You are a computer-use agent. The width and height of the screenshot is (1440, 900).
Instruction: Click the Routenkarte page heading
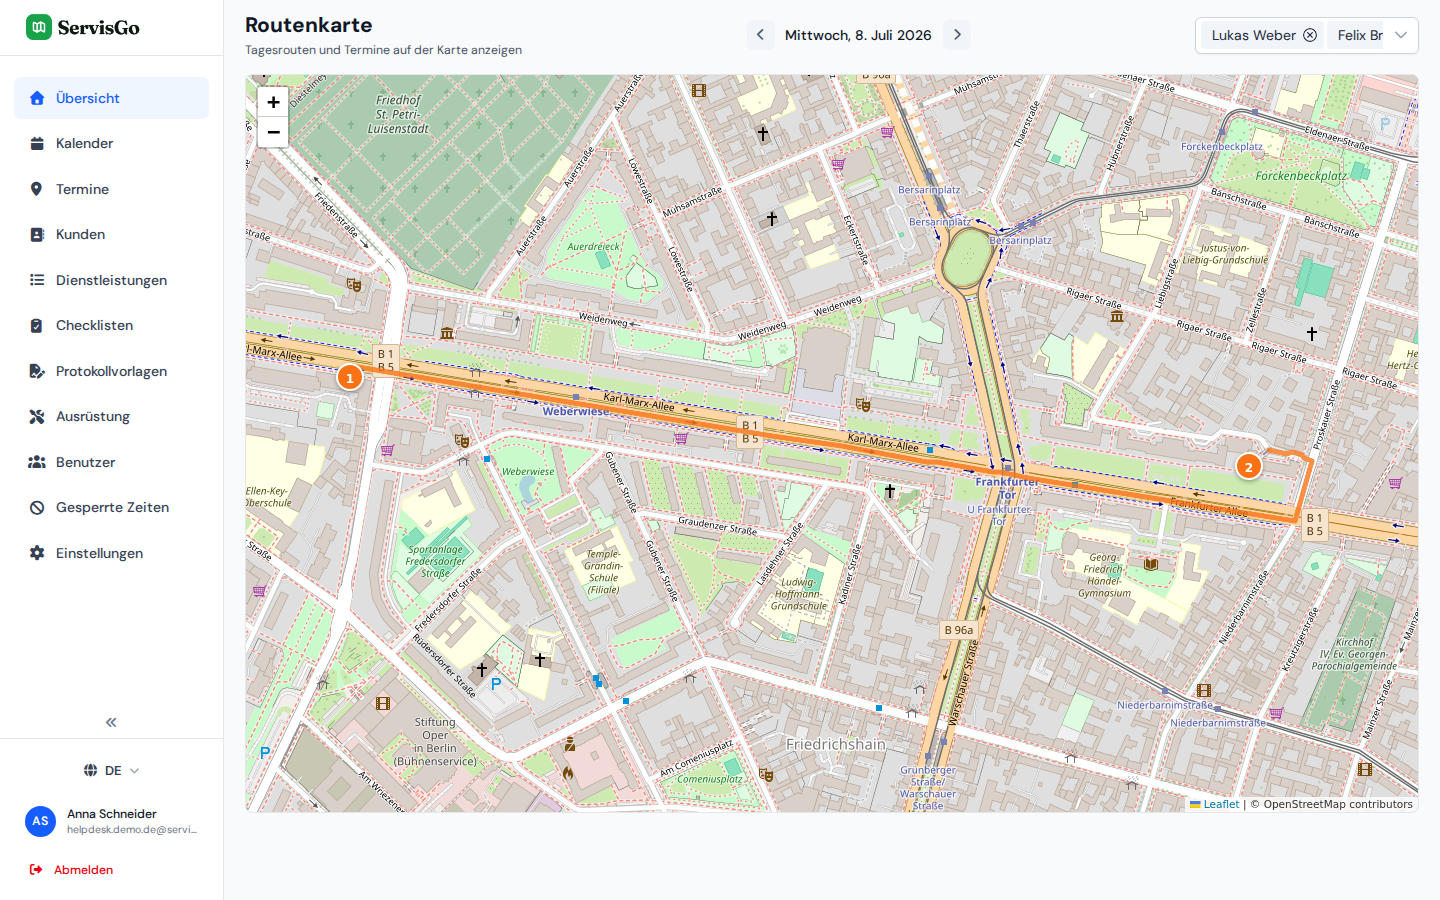(309, 25)
